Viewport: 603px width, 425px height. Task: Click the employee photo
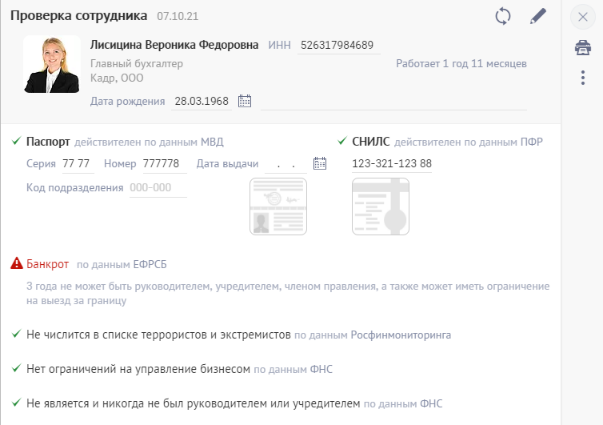[x=52, y=64]
